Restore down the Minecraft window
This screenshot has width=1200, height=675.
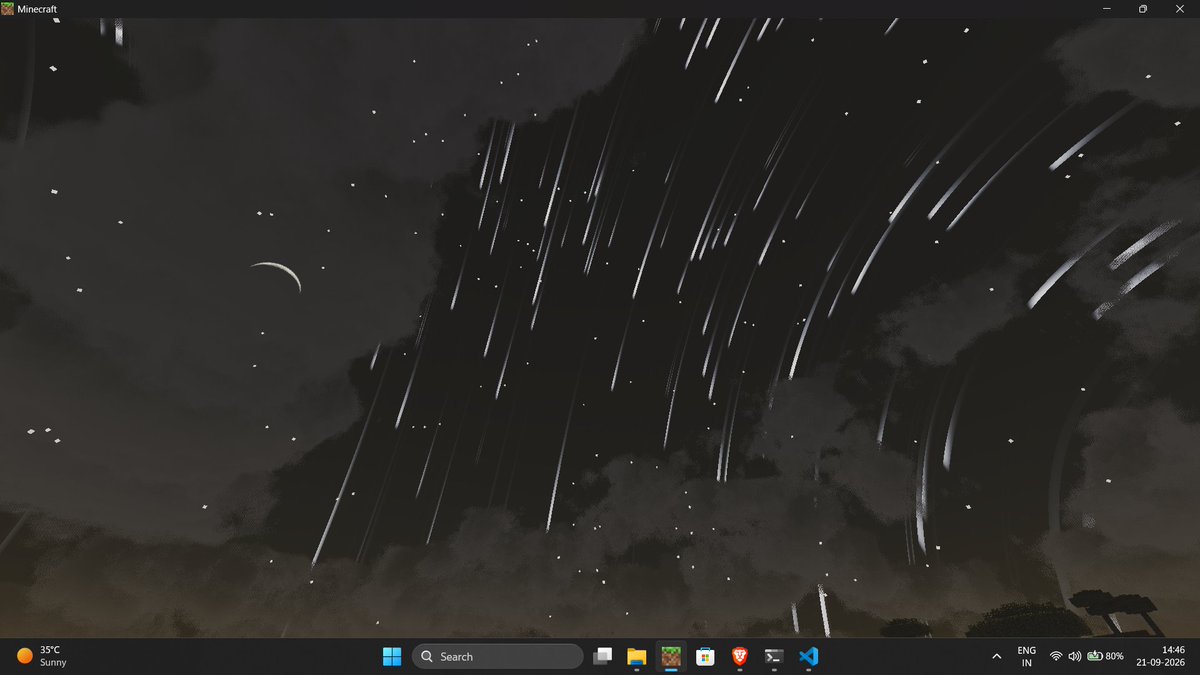point(1142,8)
